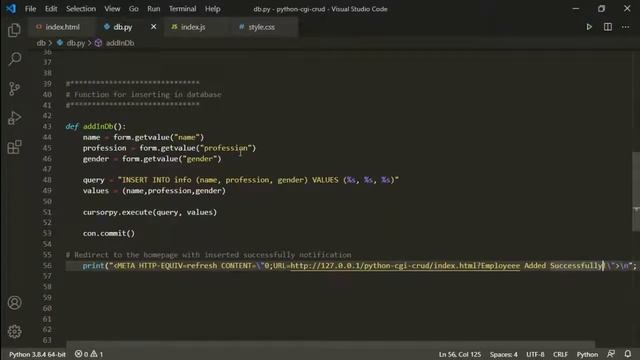Change line endings via CRLF item
The width and height of the screenshot is (640, 360).
(x=560, y=354)
